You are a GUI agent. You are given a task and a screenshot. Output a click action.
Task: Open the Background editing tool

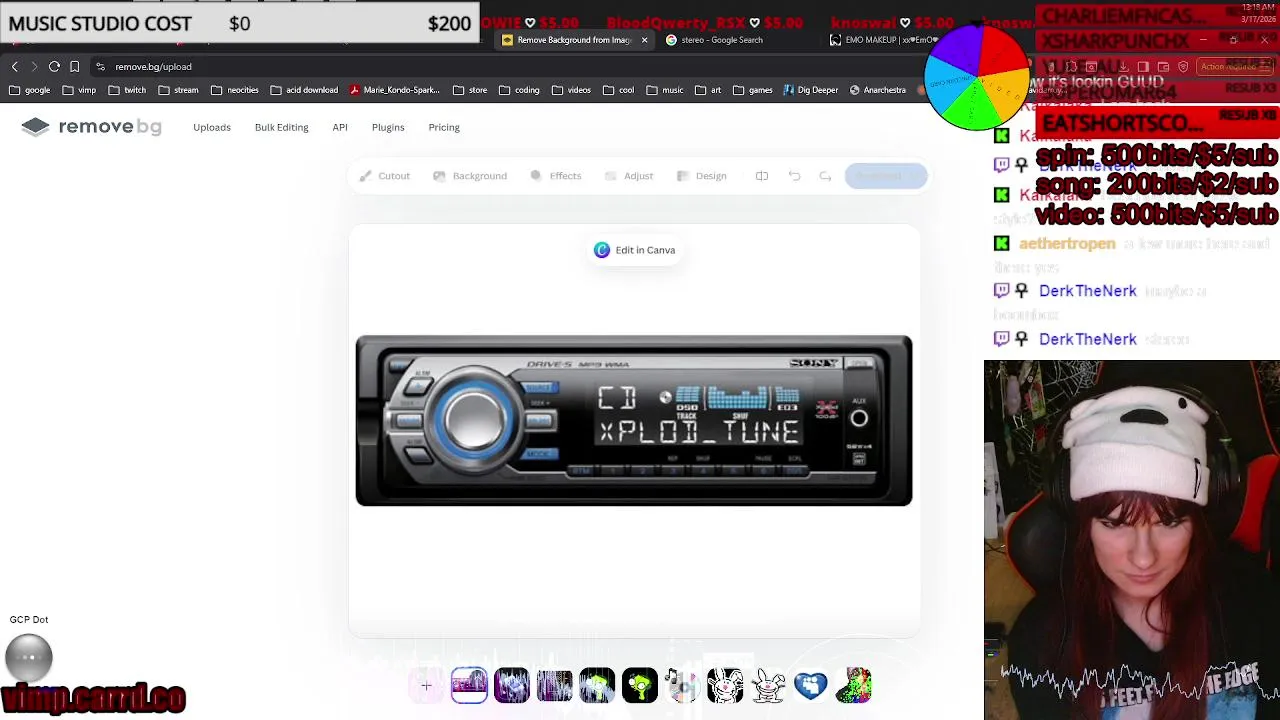(x=470, y=176)
